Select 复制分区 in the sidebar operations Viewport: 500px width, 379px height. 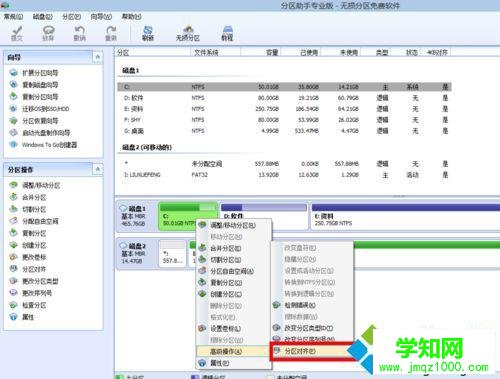34,233
